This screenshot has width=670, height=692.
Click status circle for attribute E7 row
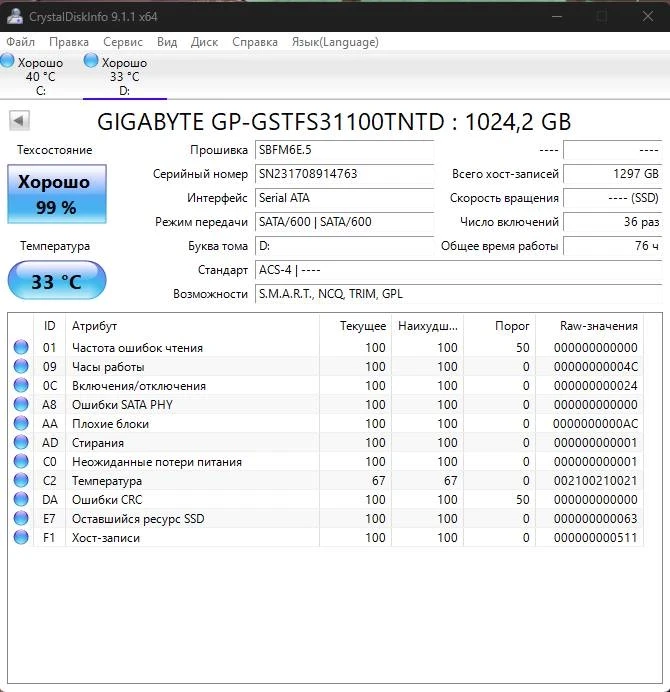coord(21,518)
